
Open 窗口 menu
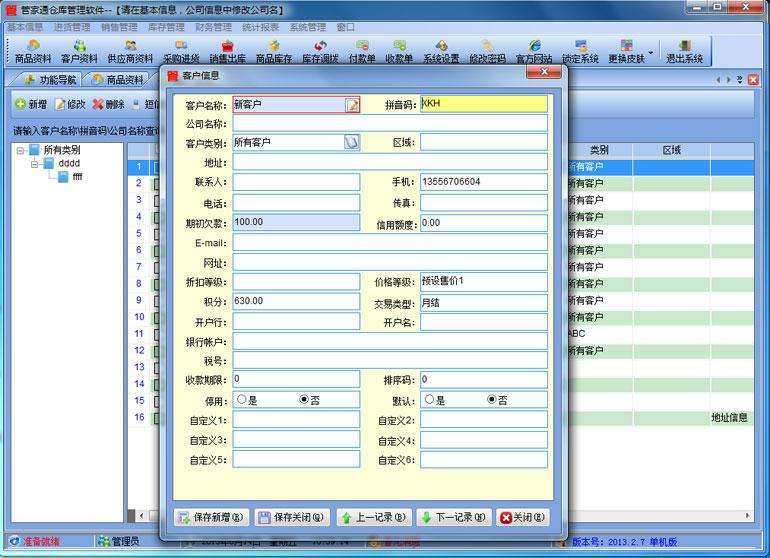[346, 27]
